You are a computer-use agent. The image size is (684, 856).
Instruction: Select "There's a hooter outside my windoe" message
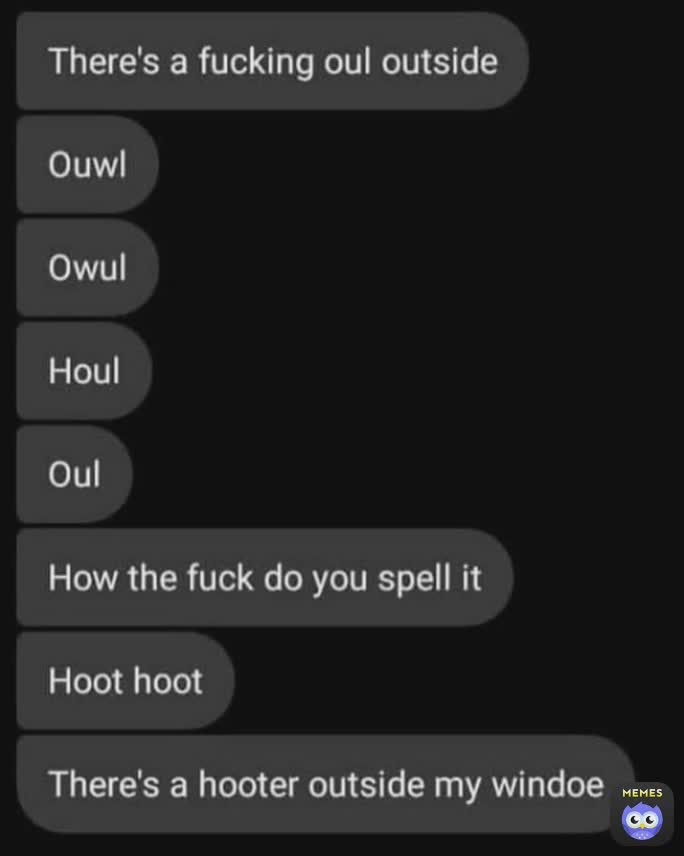pyautogui.click(x=326, y=784)
